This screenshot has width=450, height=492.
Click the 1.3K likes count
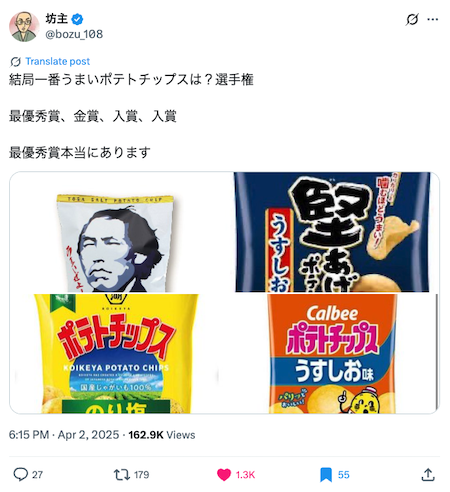pyautogui.click(x=245, y=475)
